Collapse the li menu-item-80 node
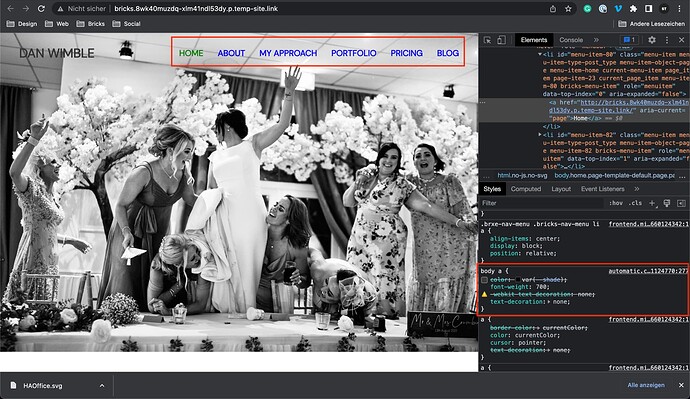Viewport: 690px width, 399px height. pyautogui.click(x=540, y=55)
